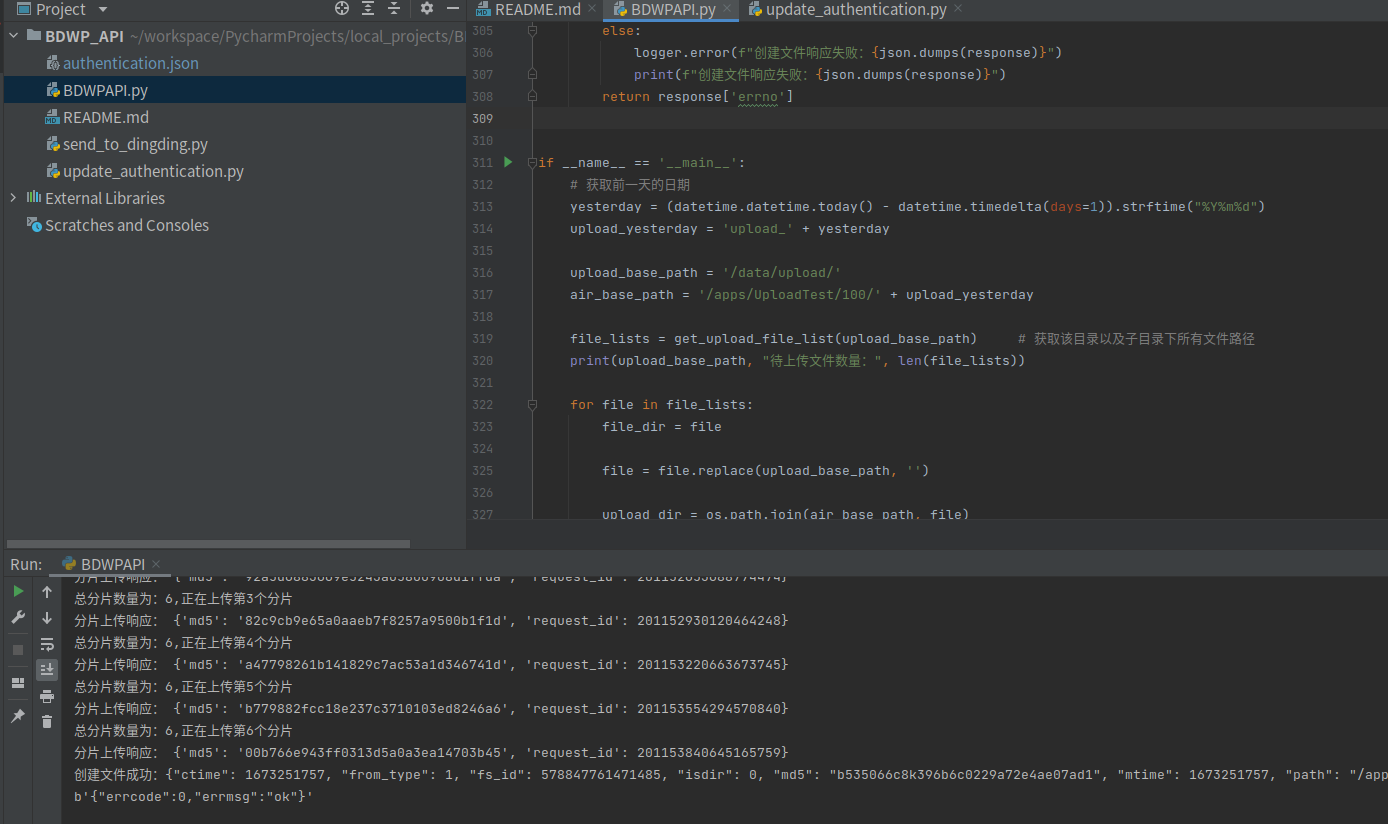Expand External Libraries node
Viewport: 1388px width, 824px height.
click(13, 198)
